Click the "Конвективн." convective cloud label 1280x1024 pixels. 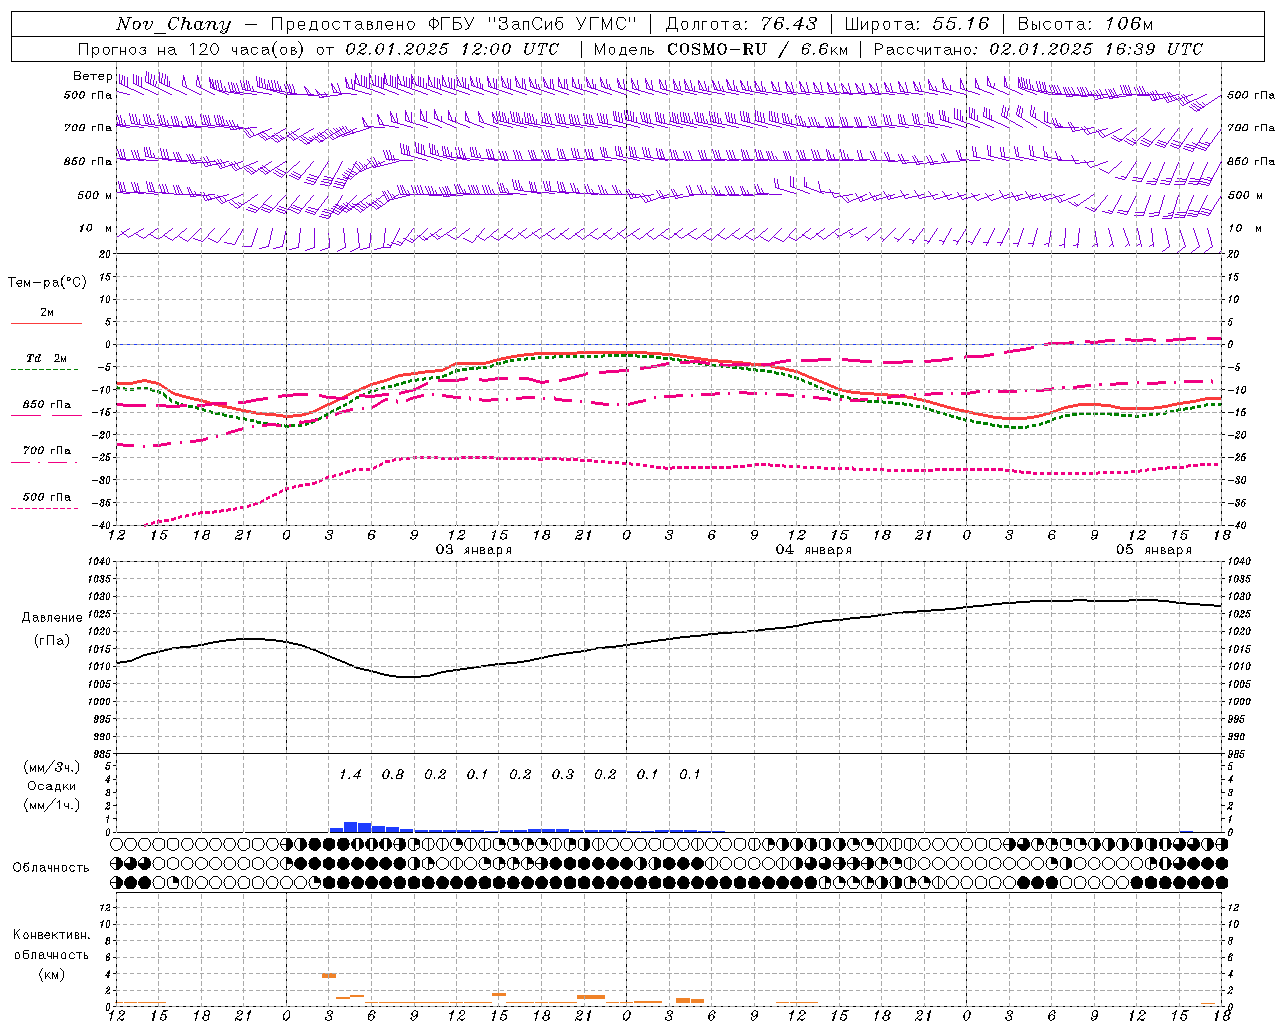pyautogui.click(x=51, y=935)
